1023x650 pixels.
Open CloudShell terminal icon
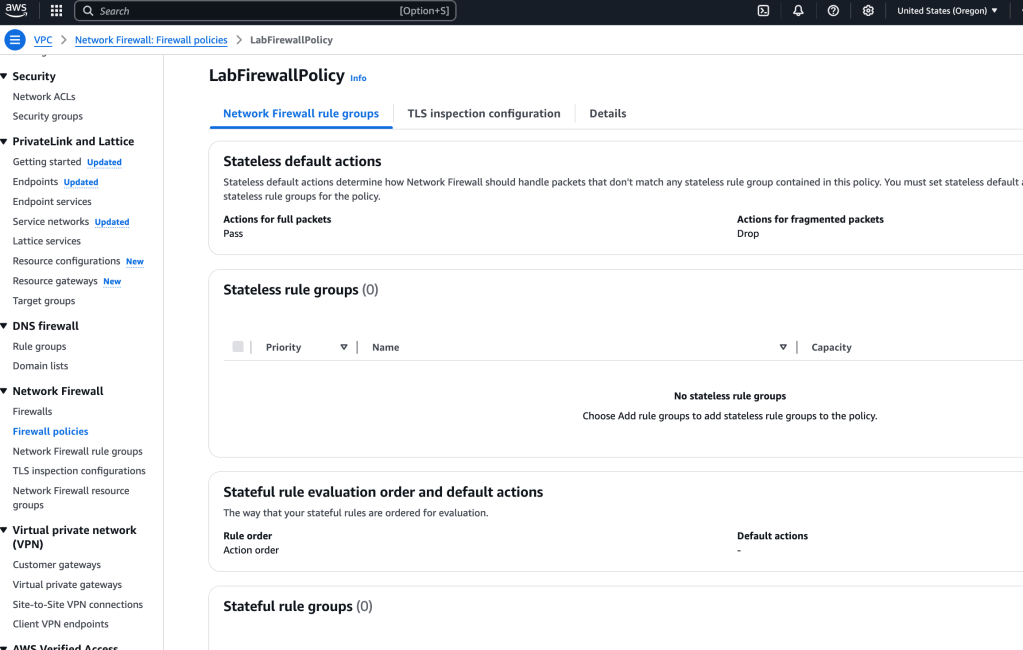click(763, 11)
